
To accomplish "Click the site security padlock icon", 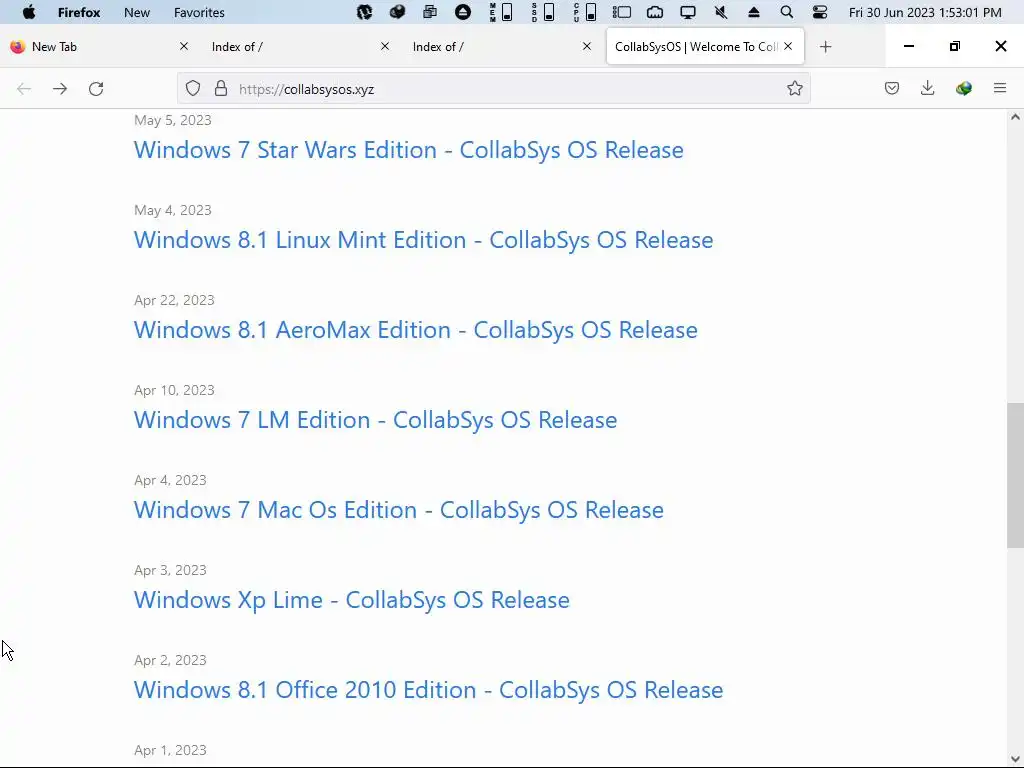I will [221, 88].
